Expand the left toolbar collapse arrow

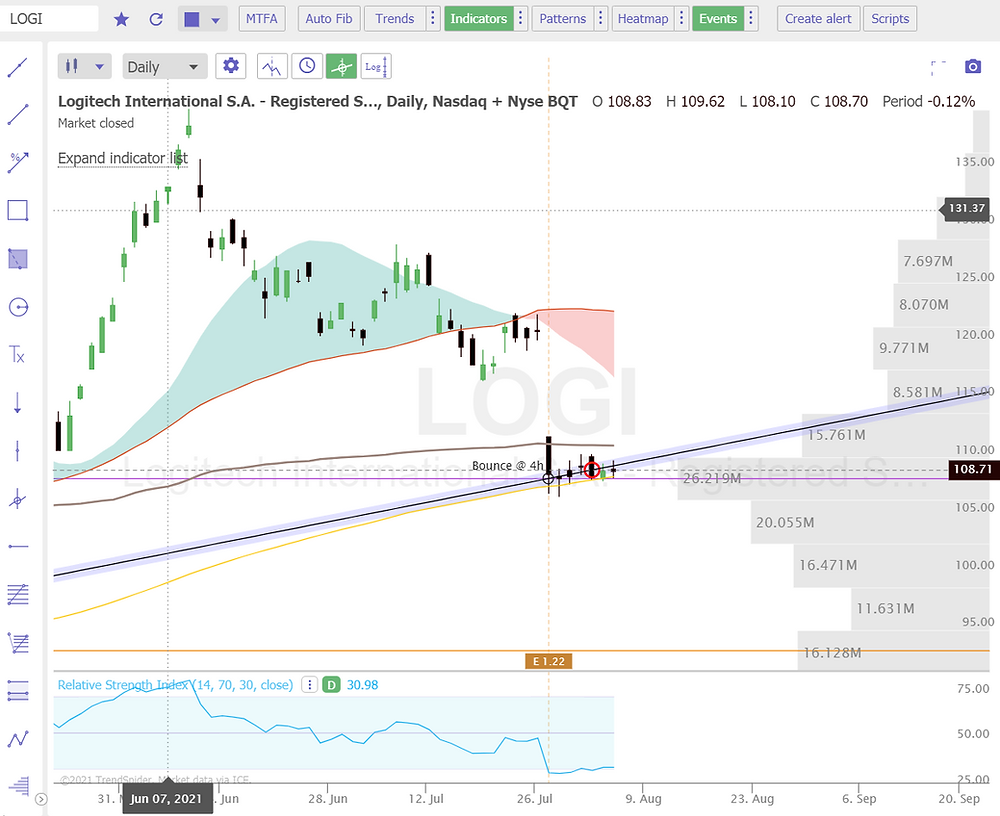pos(41,799)
